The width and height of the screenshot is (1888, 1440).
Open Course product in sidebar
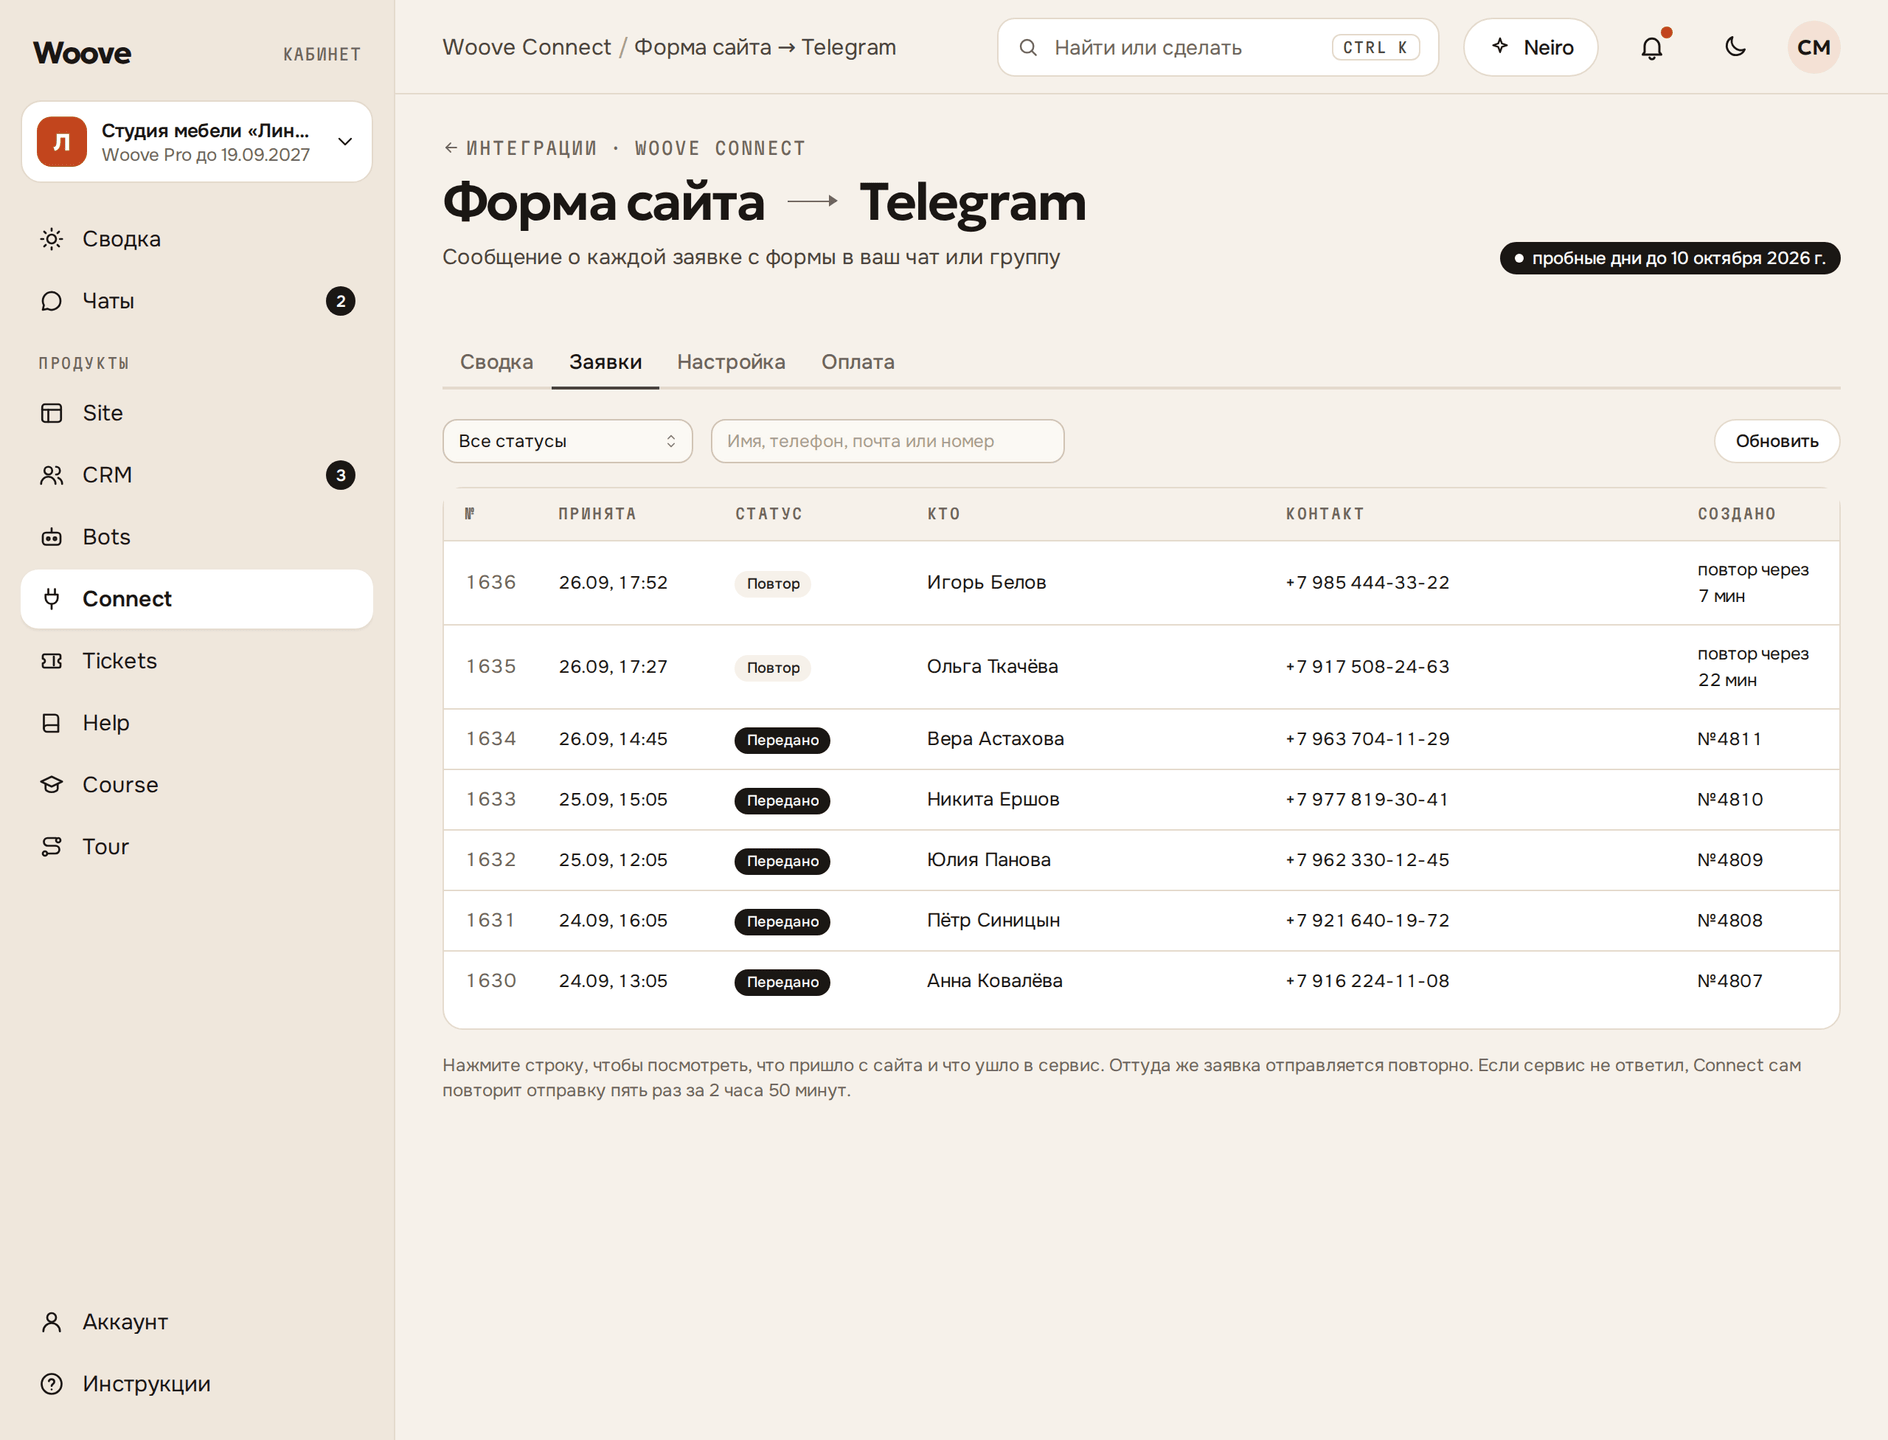click(197, 785)
